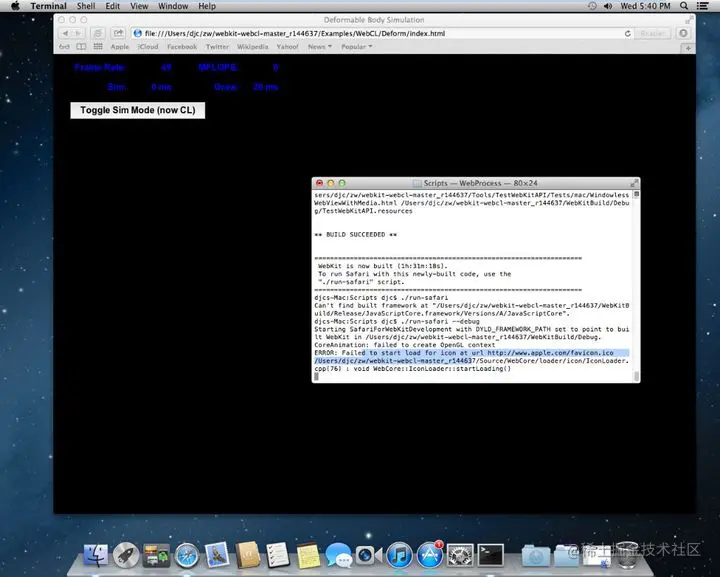Expand the Popular bookmarks dropdown
This screenshot has height=577, width=720.
pos(356,47)
